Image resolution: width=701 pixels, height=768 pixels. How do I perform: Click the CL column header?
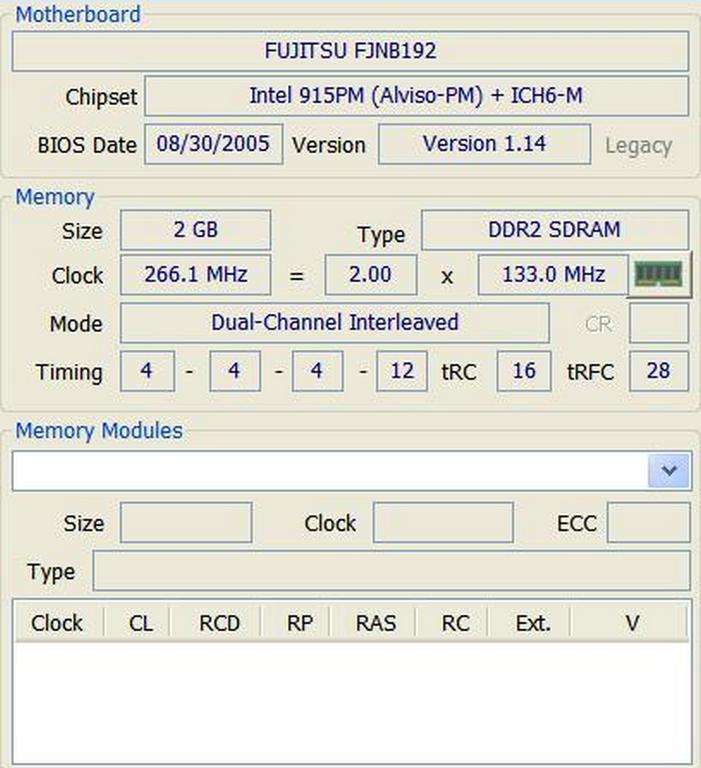[x=141, y=623]
